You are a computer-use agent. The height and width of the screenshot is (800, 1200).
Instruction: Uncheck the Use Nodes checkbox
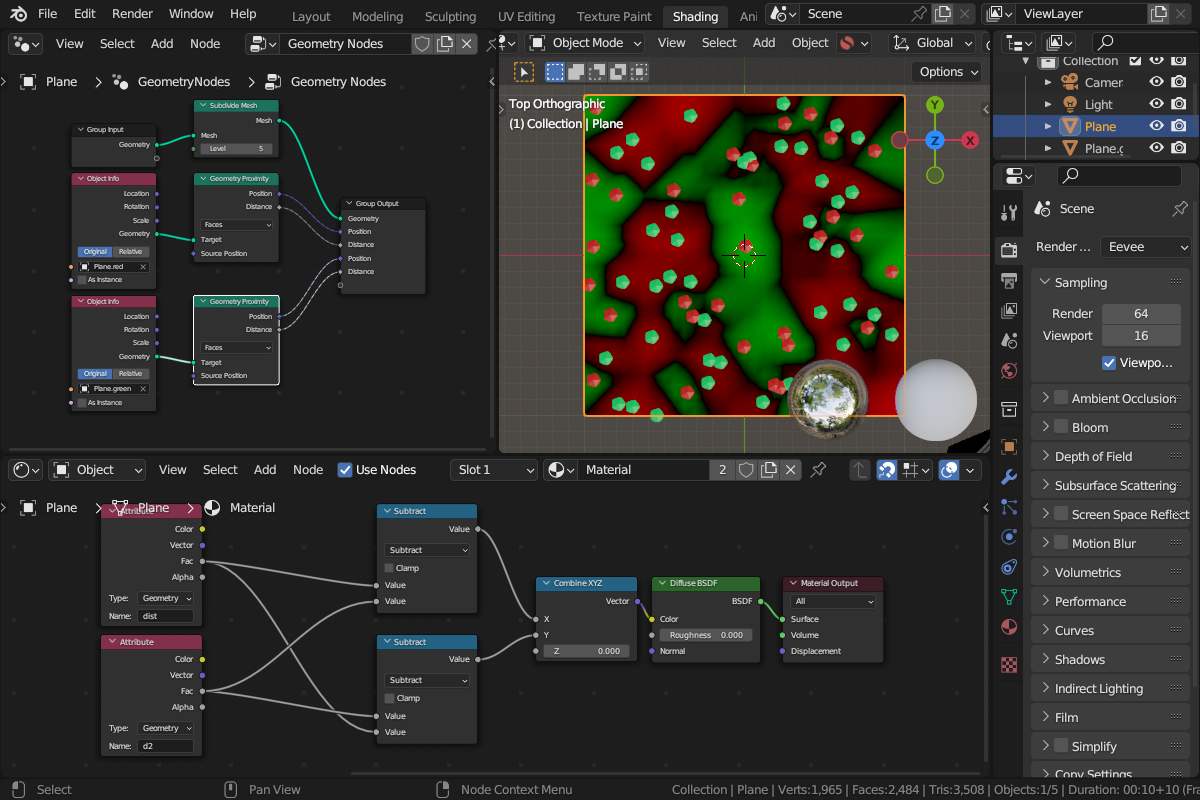[345, 469]
